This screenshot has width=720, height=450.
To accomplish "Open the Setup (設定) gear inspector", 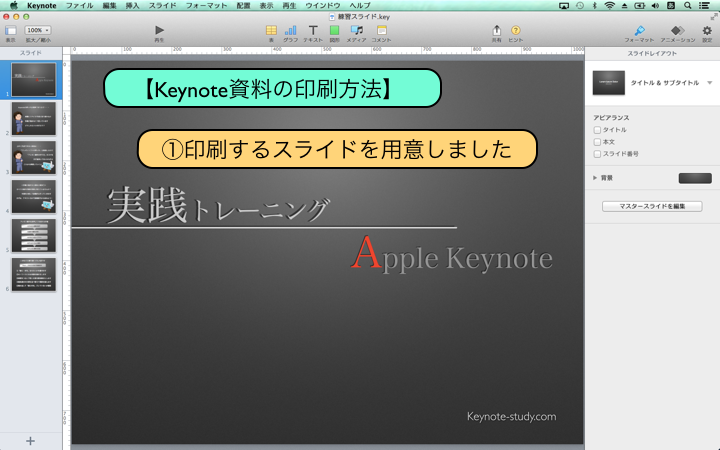I will pyautogui.click(x=707, y=31).
